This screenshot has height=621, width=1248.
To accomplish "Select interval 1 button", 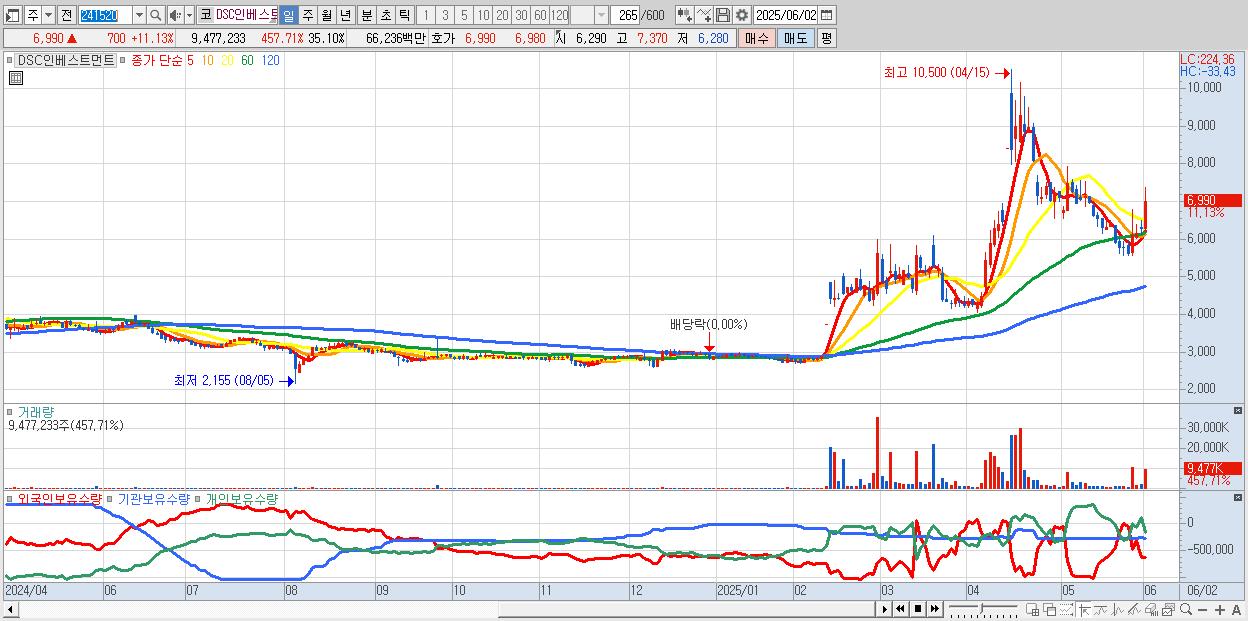I will pyautogui.click(x=425, y=16).
